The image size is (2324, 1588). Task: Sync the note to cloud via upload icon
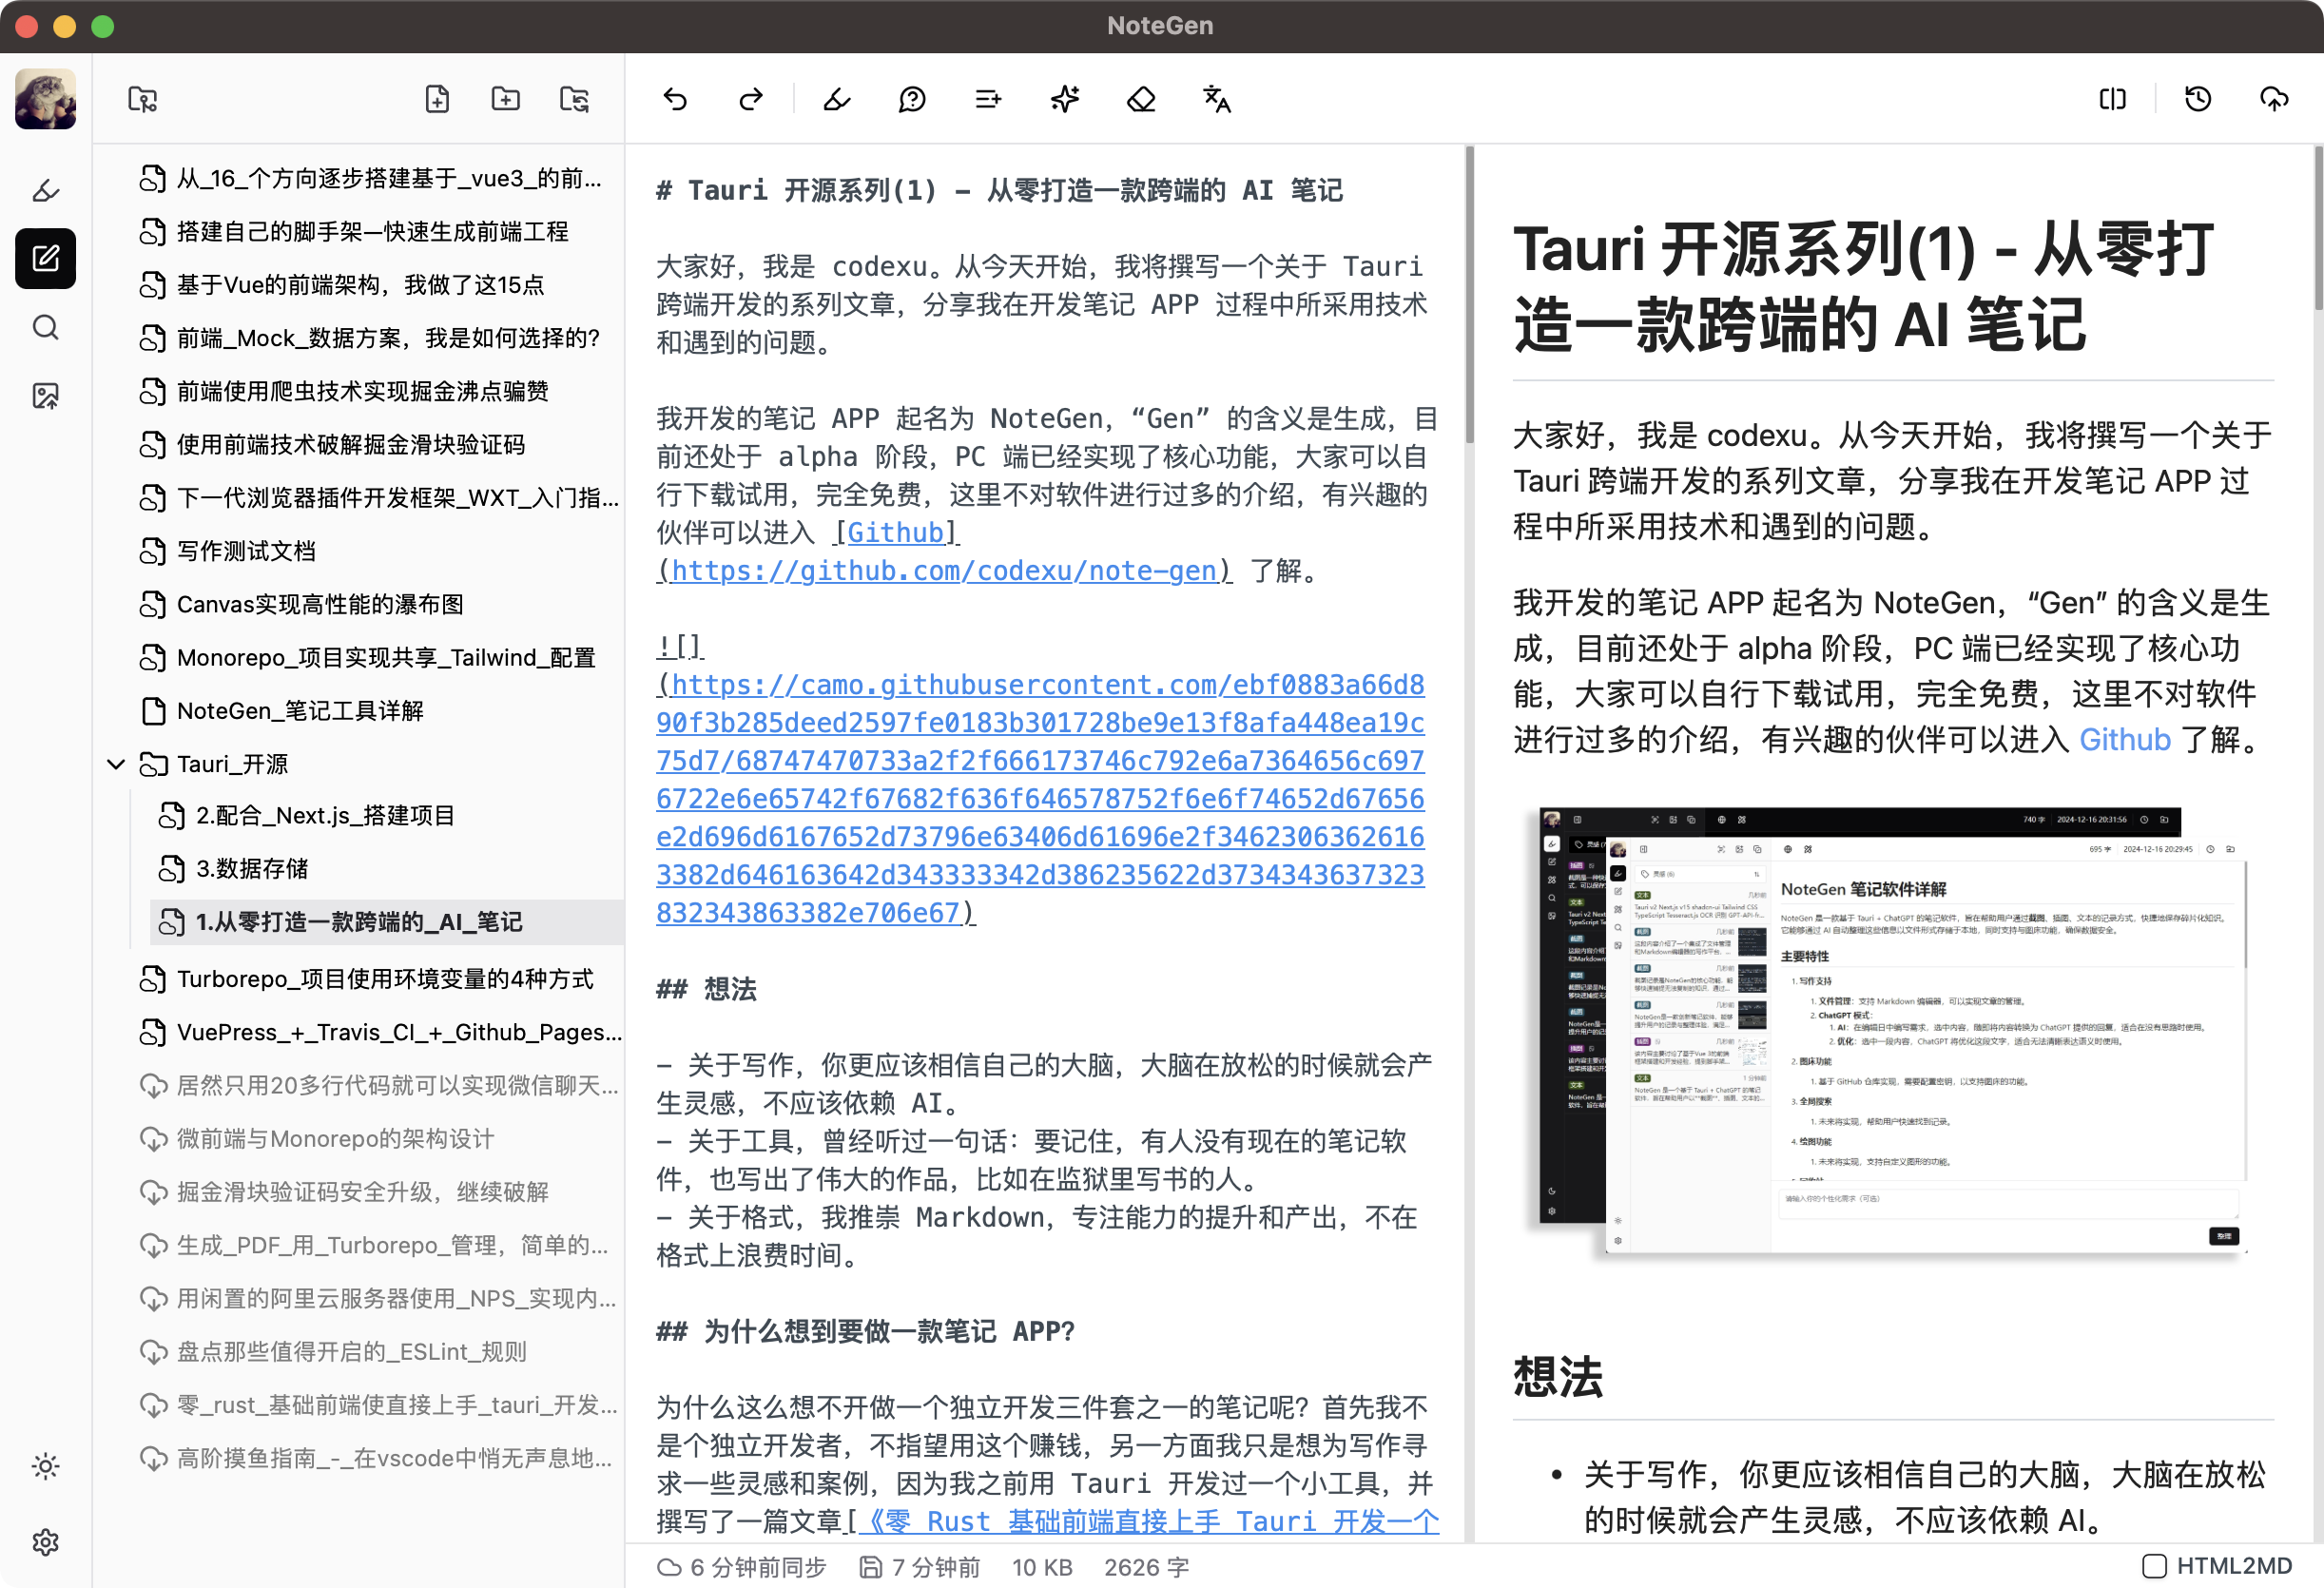click(x=2274, y=99)
